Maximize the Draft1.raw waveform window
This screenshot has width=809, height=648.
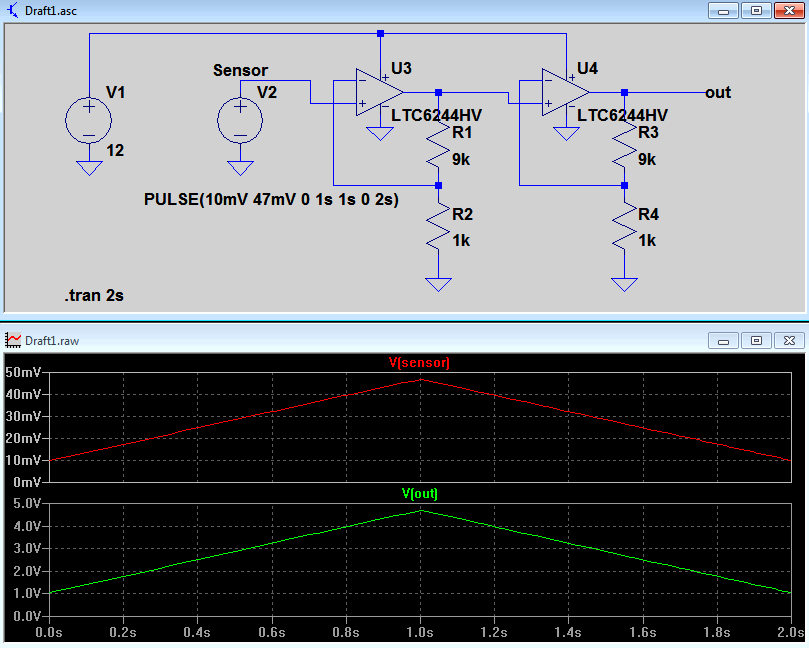(756, 340)
